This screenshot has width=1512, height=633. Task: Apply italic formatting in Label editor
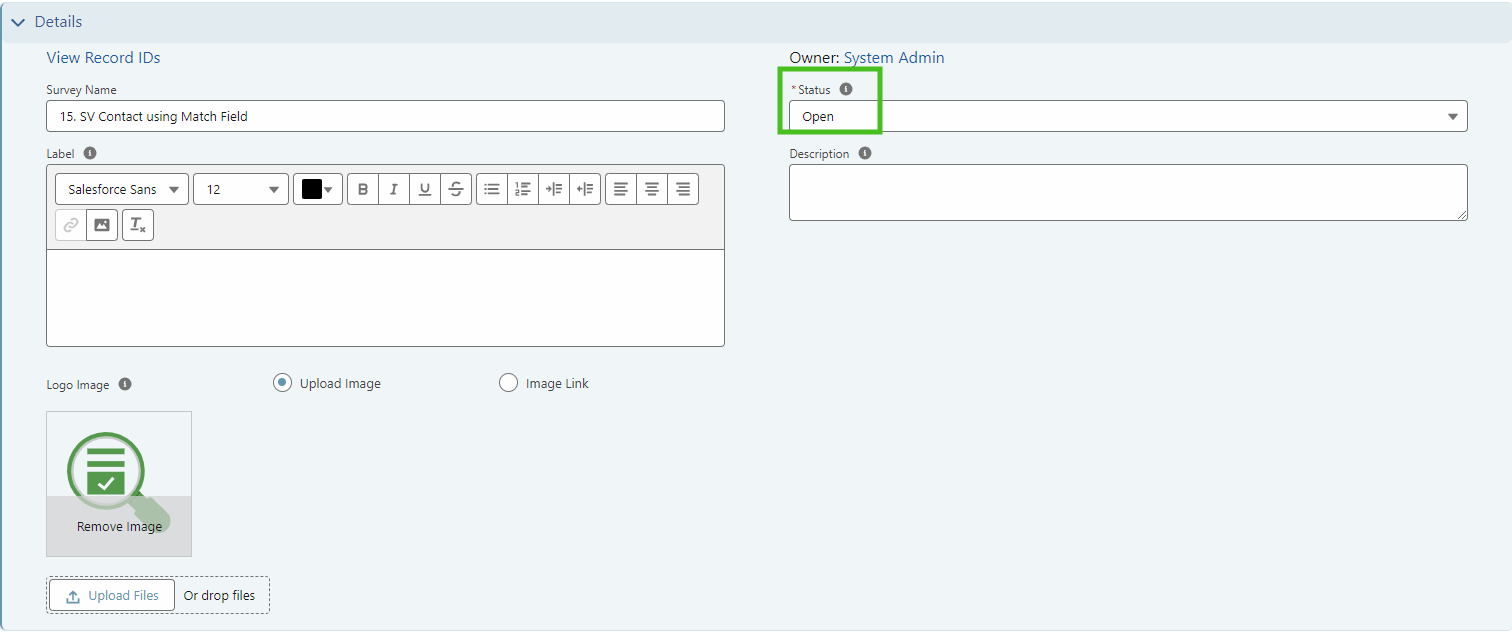[394, 189]
